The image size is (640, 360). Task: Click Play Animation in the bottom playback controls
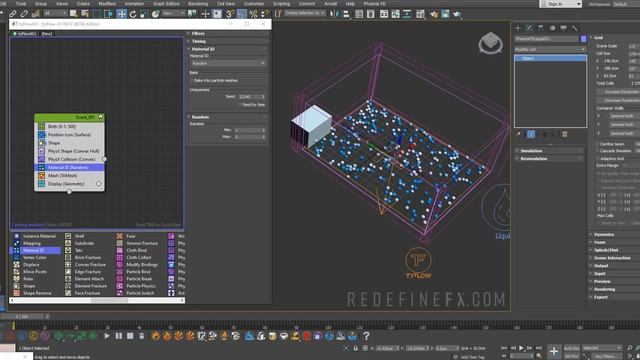tap(521, 348)
